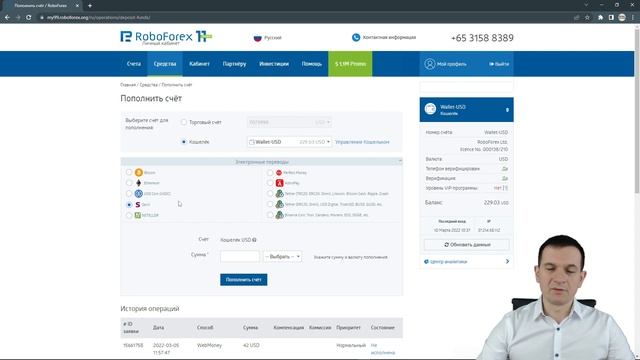Open the Chrome three-dot menu
The width and height of the screenshot is (640, 360).
(633, 18)
